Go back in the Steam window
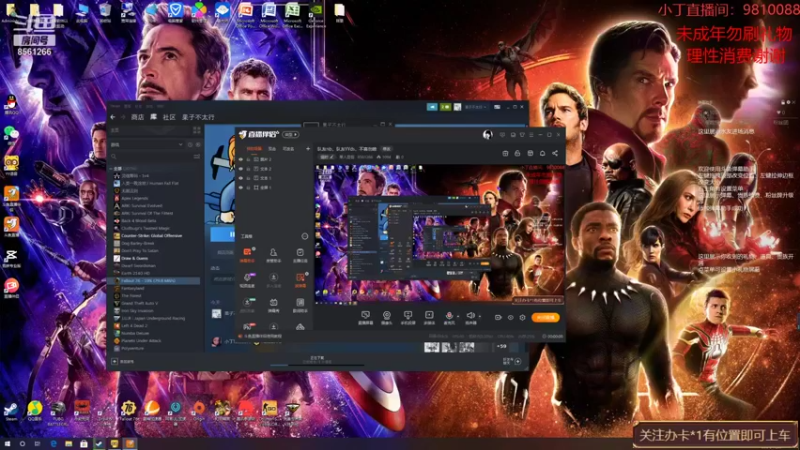Screen dimensions: 800x450 tap(113, 117)
